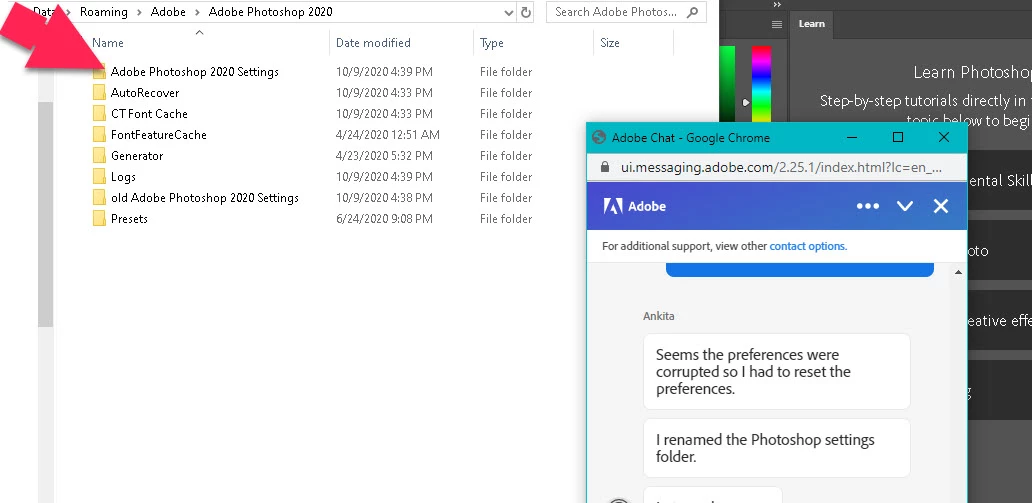1032x503 pixels.
Task: Click Learn Photoshop heading
Action: coord(972,72)
